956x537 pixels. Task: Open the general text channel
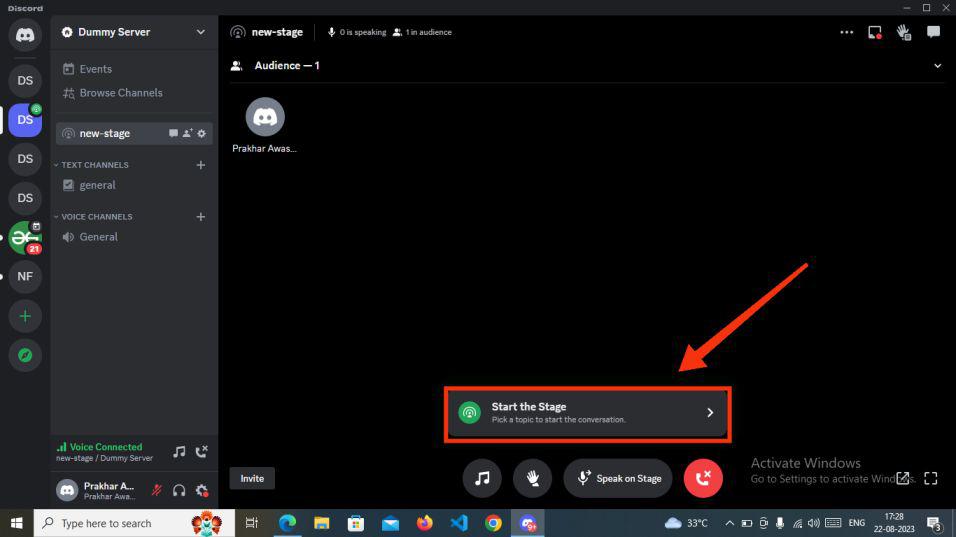(x=134, y=185)
